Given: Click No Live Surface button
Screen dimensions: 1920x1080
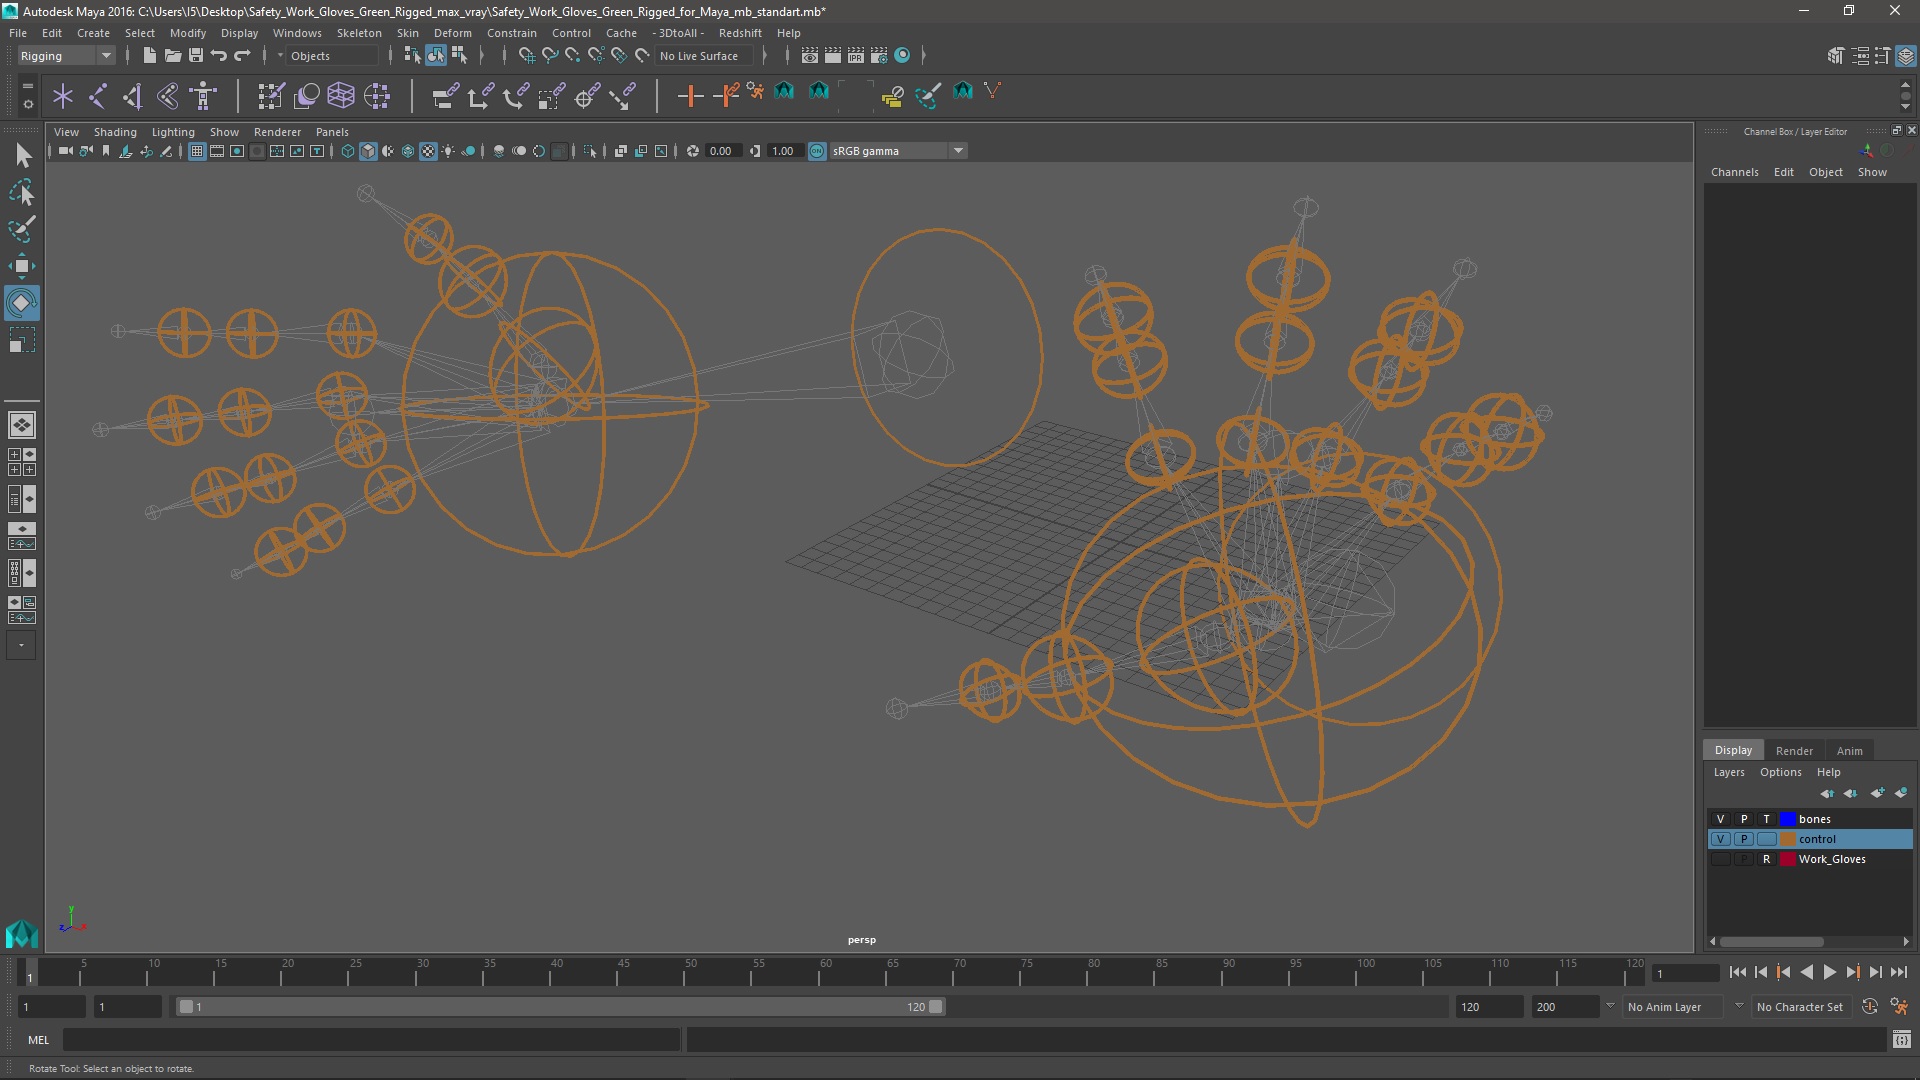Looking at the screenshot, I should click(699, 56).
